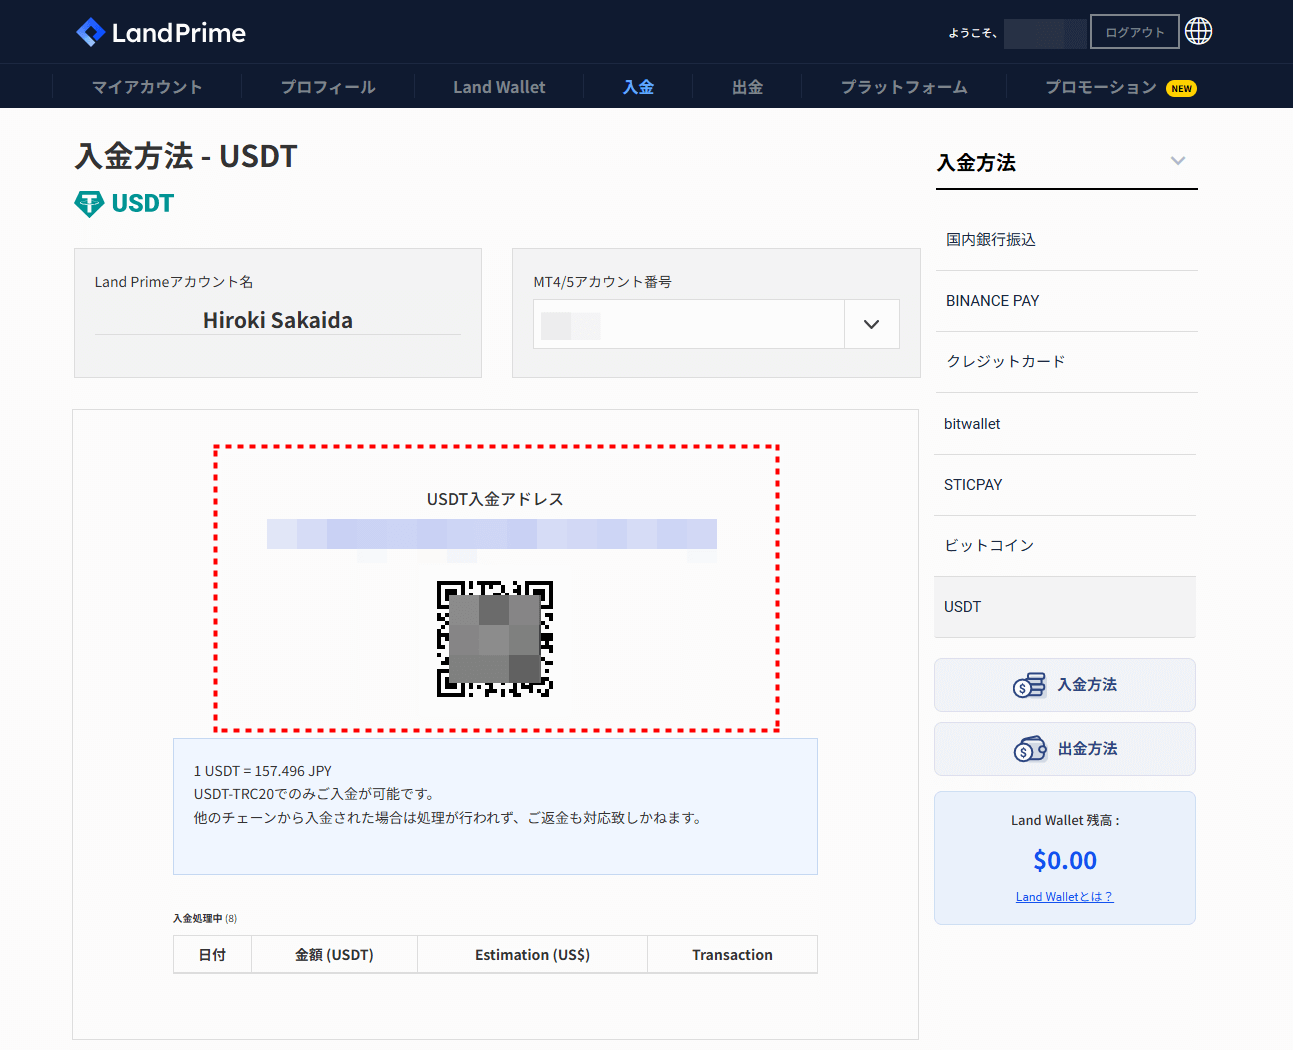1293x1050 pixels.
Task: Click the blurred username after ようこそ
Action: 1045,33
